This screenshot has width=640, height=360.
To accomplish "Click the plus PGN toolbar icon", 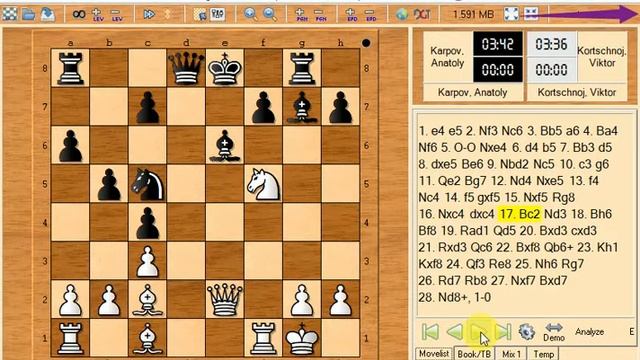I will click(x=302, y=15).
